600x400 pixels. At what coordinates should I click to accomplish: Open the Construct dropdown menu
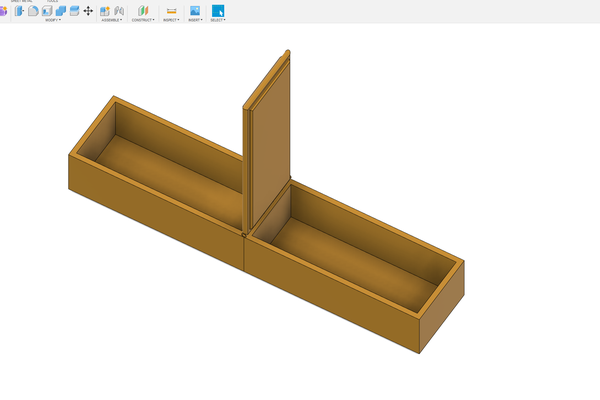click(143, 20)
